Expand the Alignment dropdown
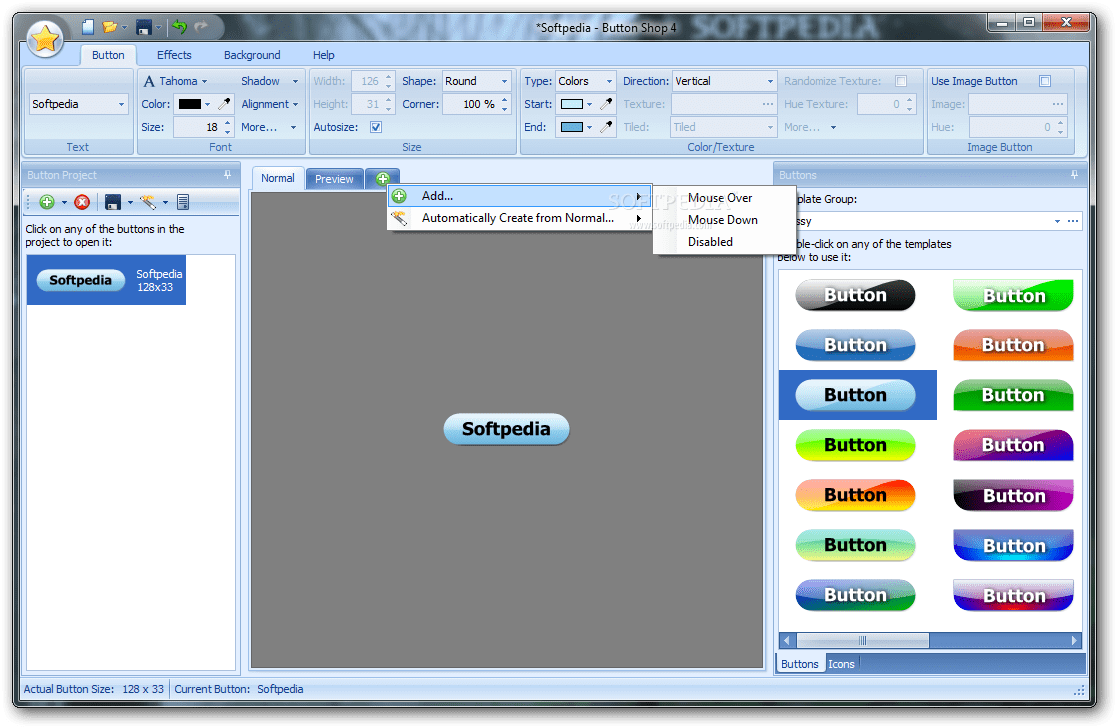Image resolution: width=1117 pixels, height=728 pixels. pyautogui.click(x=269, y=104)
